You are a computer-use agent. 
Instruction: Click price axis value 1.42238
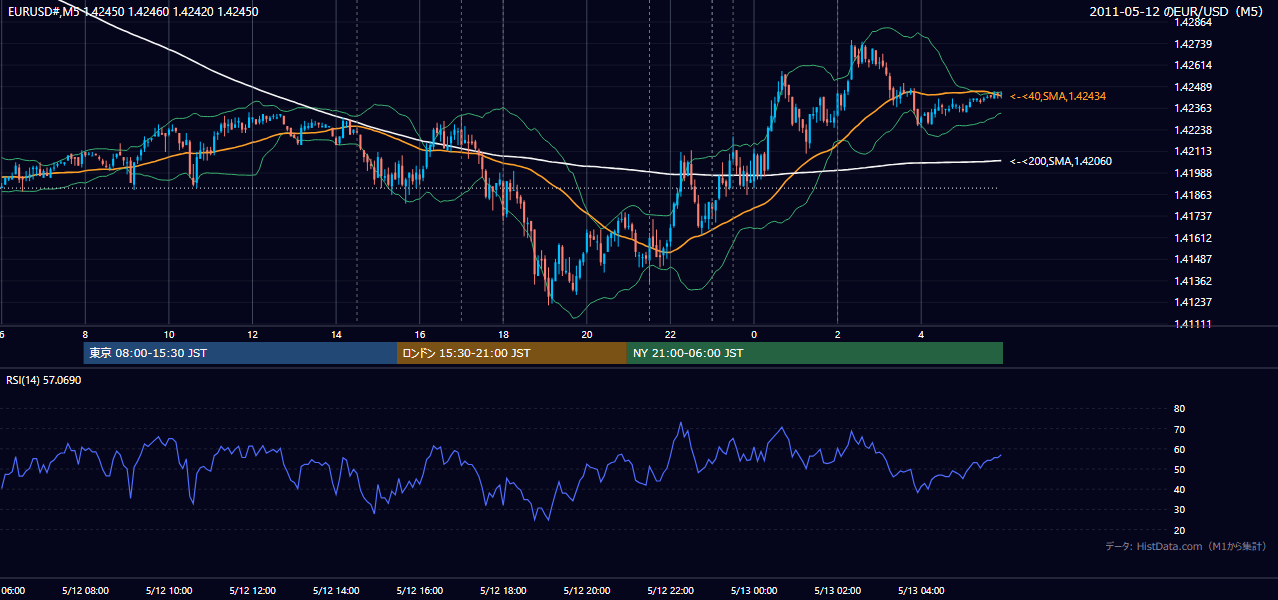pos(1194,130)
